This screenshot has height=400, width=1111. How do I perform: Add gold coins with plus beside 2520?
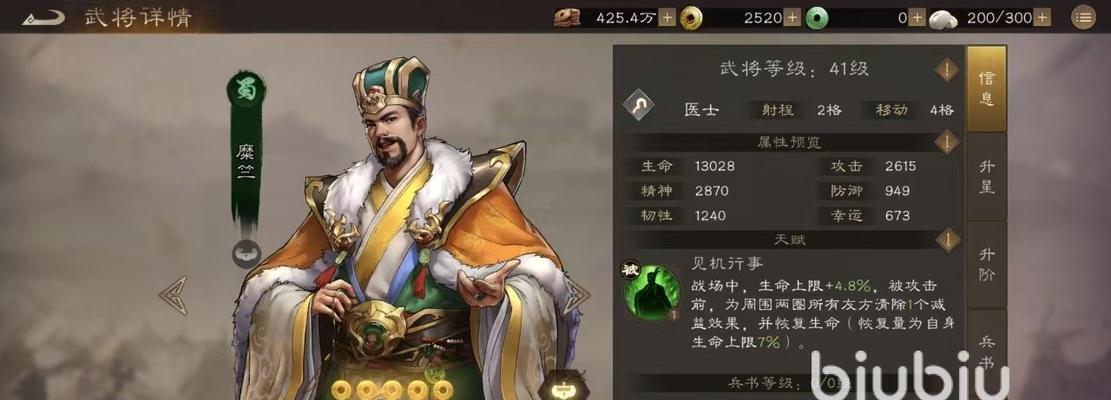(792, 18)
